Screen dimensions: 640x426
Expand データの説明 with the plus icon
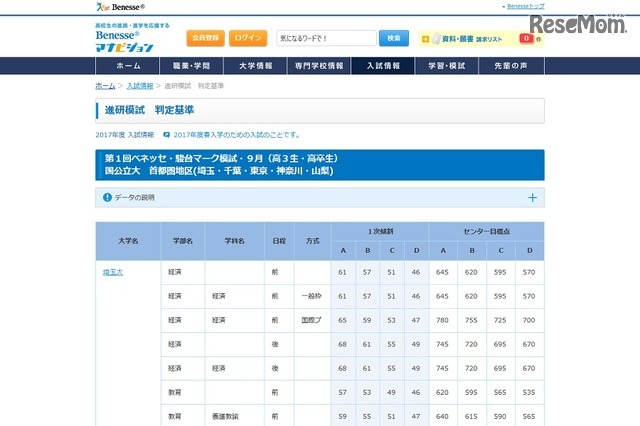coord(532,198)
